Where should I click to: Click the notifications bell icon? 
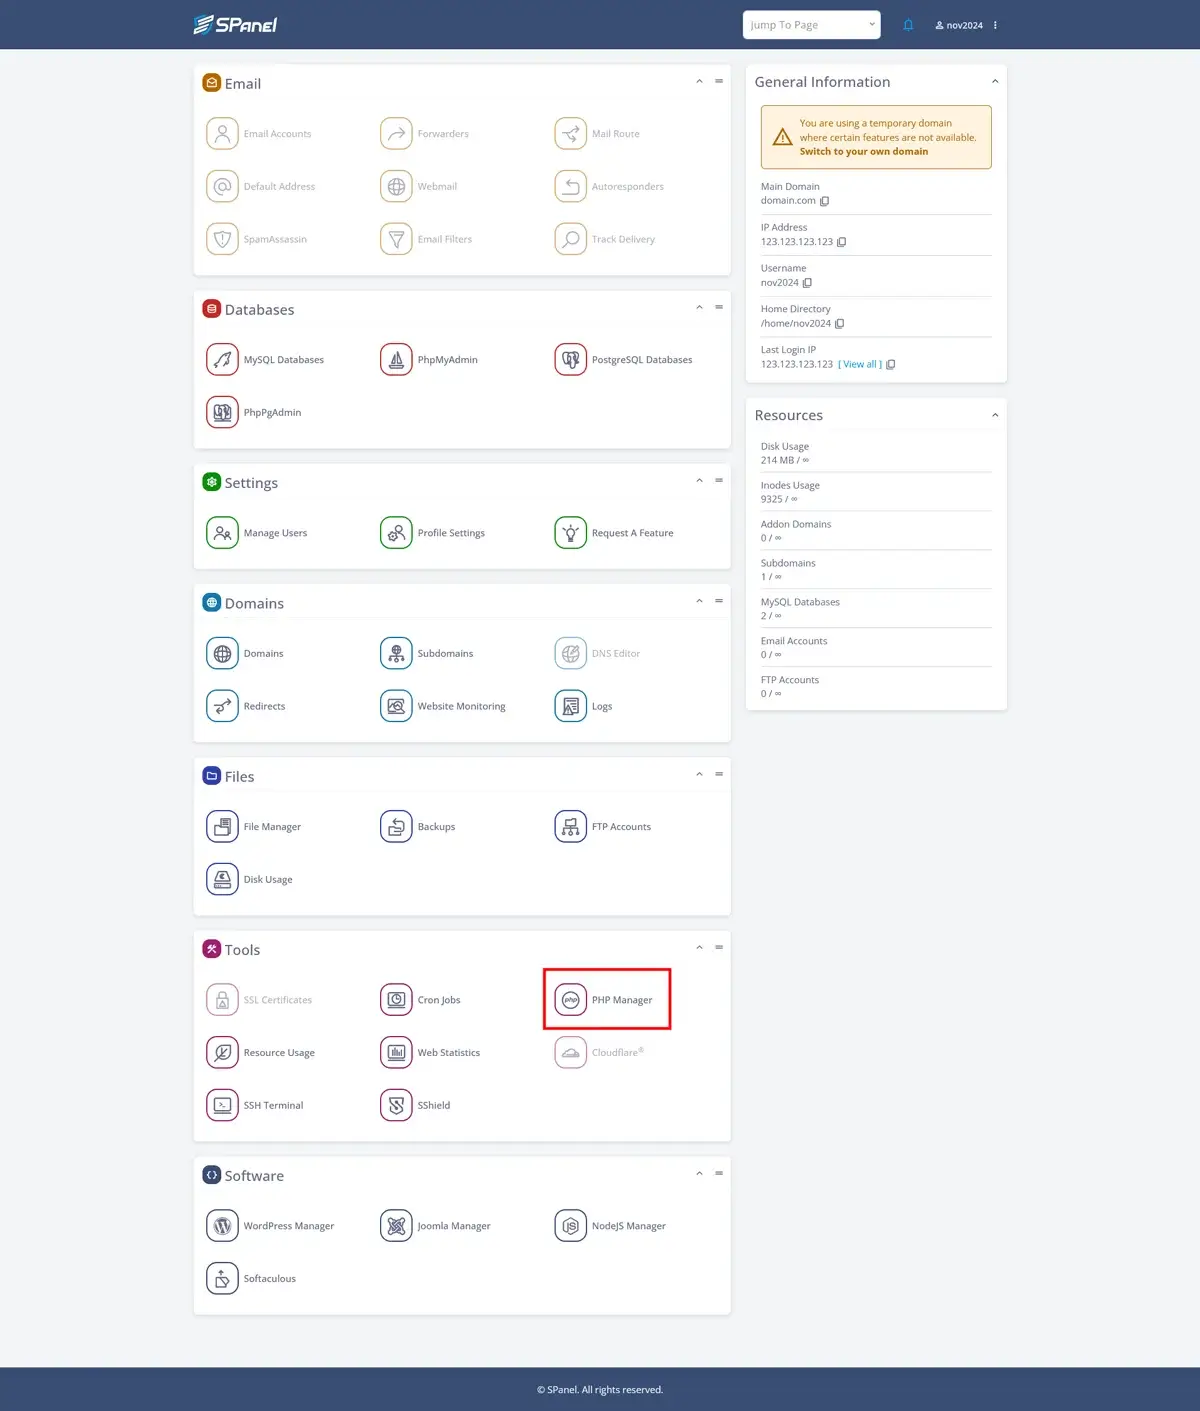click(x=908, y=25)
